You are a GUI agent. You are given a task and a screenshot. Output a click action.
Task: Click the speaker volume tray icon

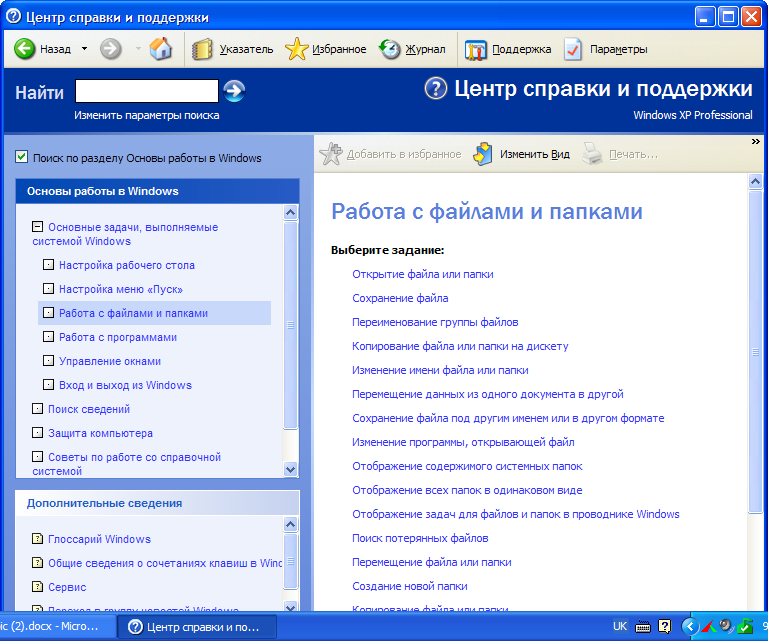coord(726,626)
